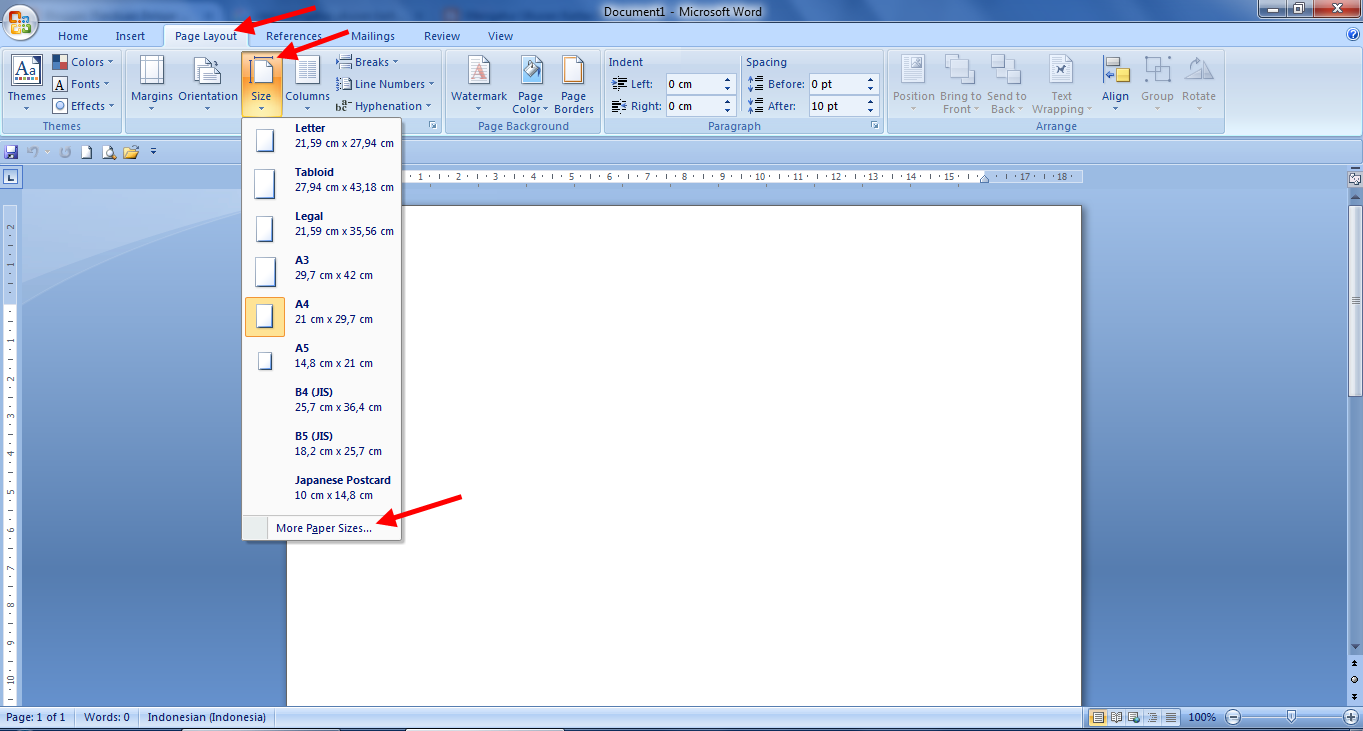This screenshot has width=1363, height=731.
Task: Click the tab selector box at ruler corner
Action: tap(11, 177)
